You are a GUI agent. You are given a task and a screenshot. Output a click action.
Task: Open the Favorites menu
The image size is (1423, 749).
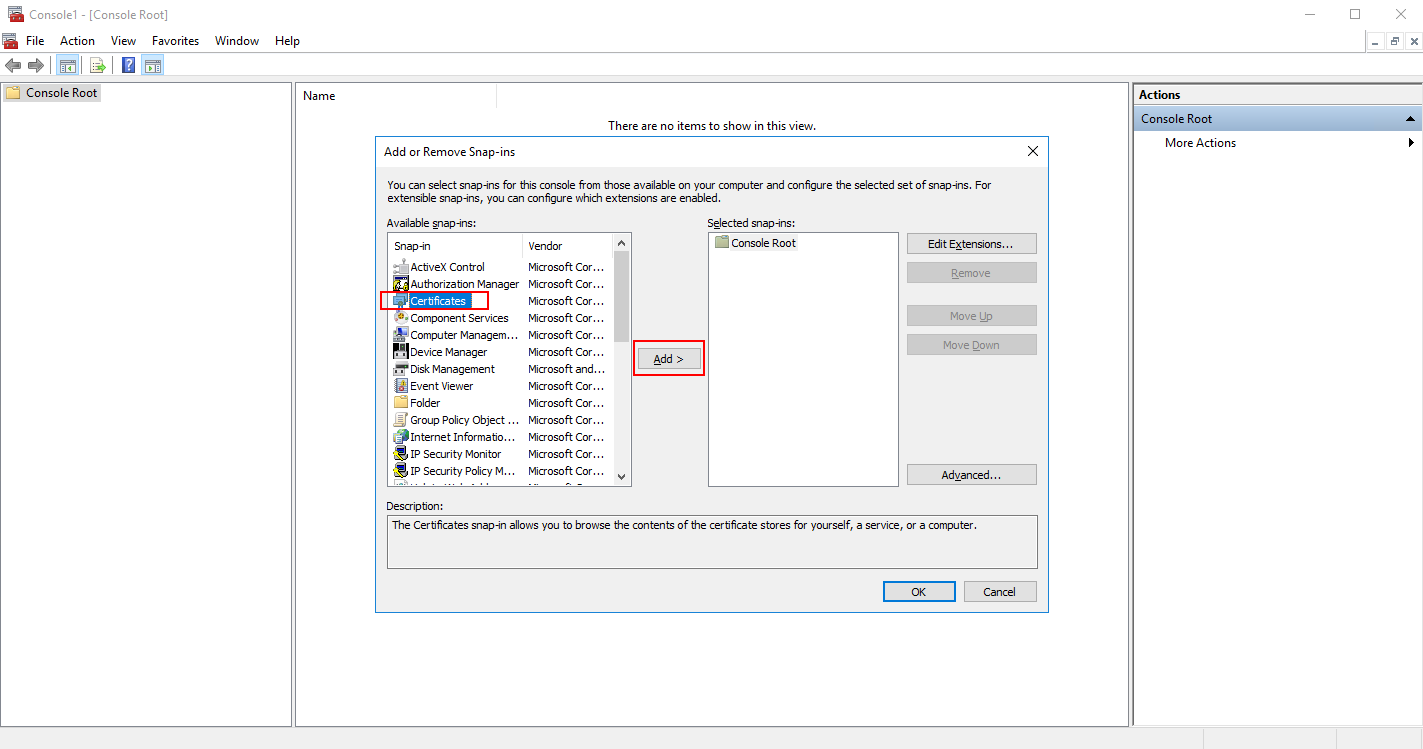point(175,40)
